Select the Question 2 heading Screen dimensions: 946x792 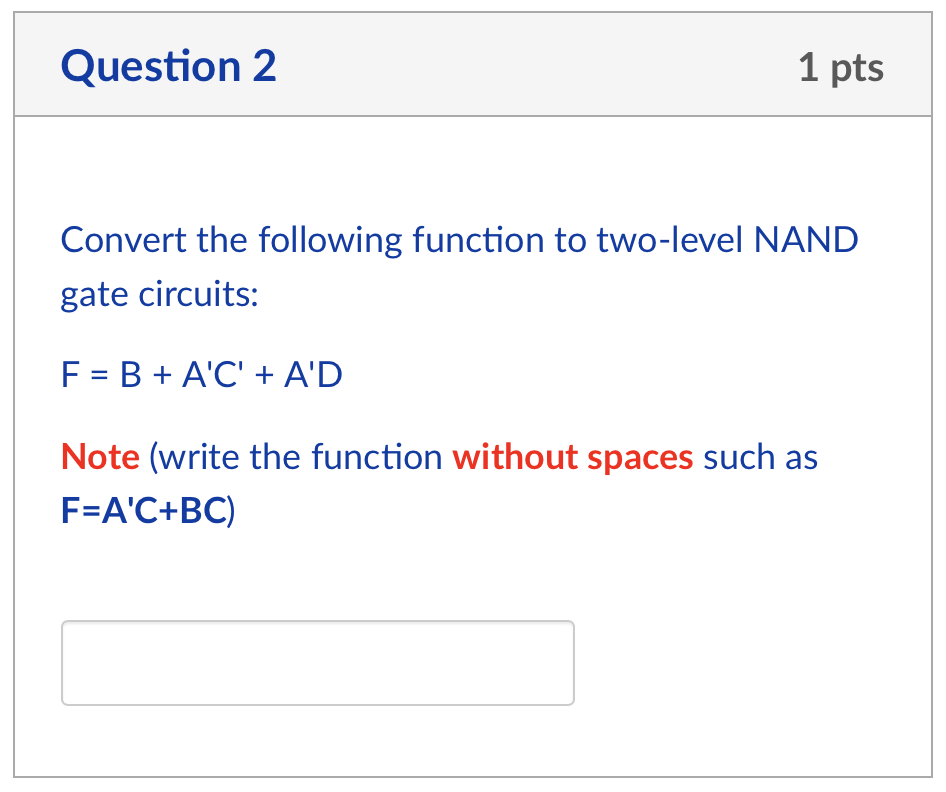point(167,66)
